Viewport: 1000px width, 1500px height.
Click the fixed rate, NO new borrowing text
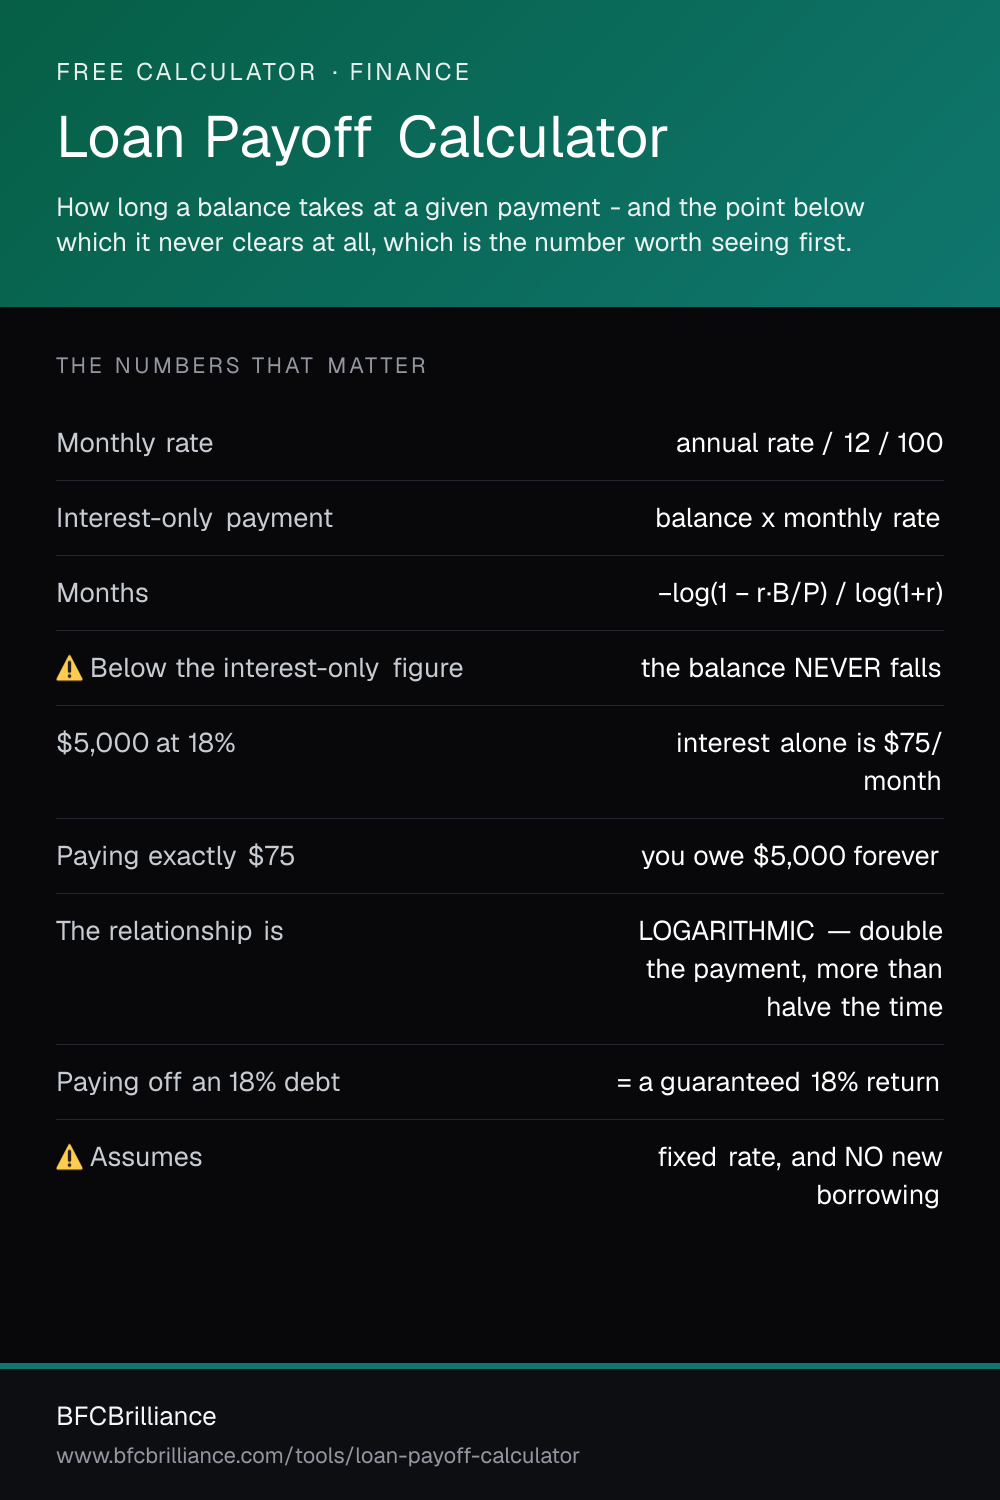800,1176
